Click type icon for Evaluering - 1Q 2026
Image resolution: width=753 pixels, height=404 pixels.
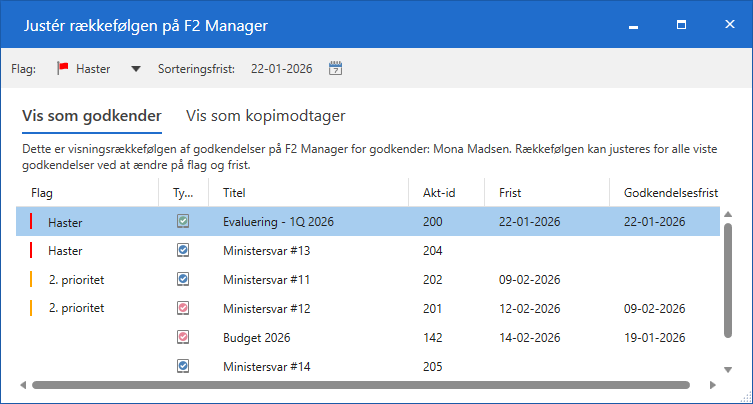point(183,222)
